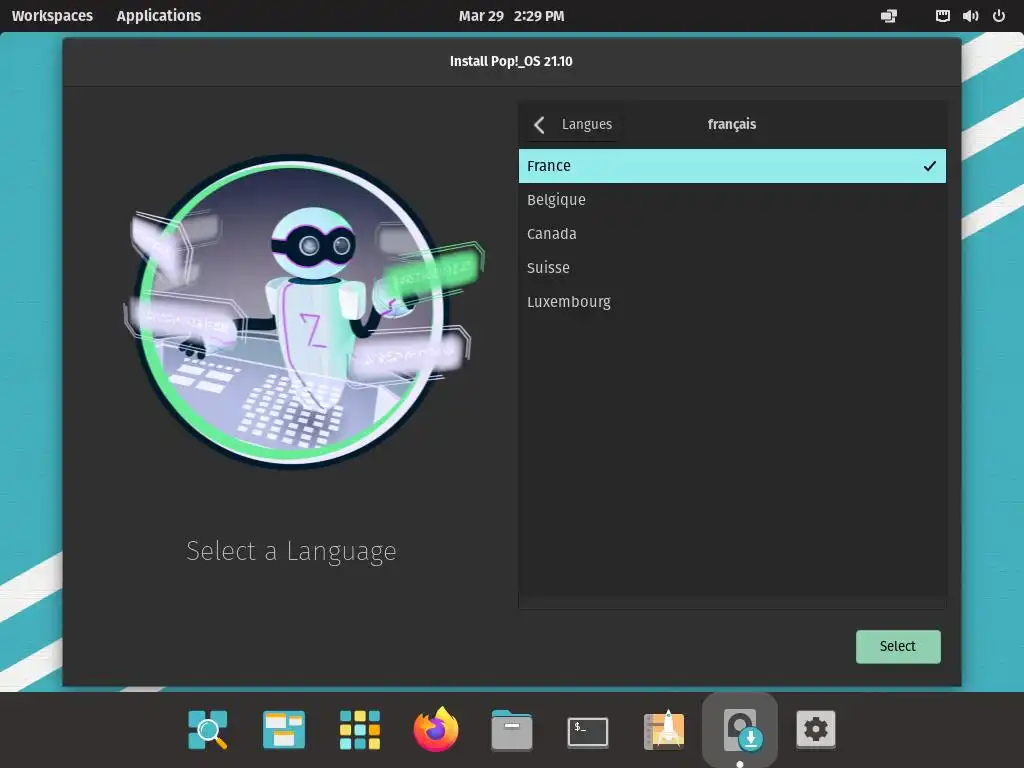Image resolution: width=1024 pixels, height=768 pixels.
Task: Launch Firefox from the dock
Action: [x=436, y=729]
